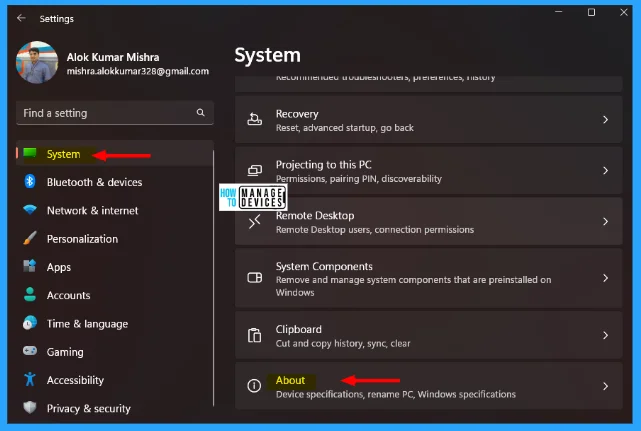Open Remote Desktop settings
This screenshot has height=431, width=641.
428,221
